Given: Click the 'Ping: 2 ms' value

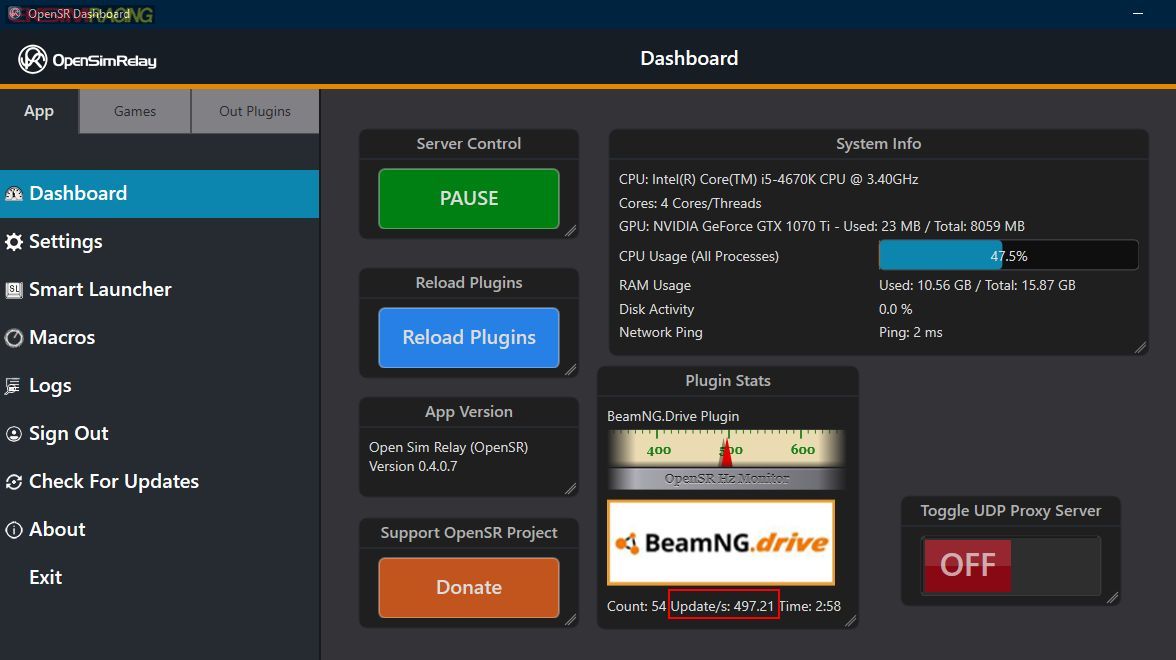Looking at the screenshot, I should click(x=910, y=332).
